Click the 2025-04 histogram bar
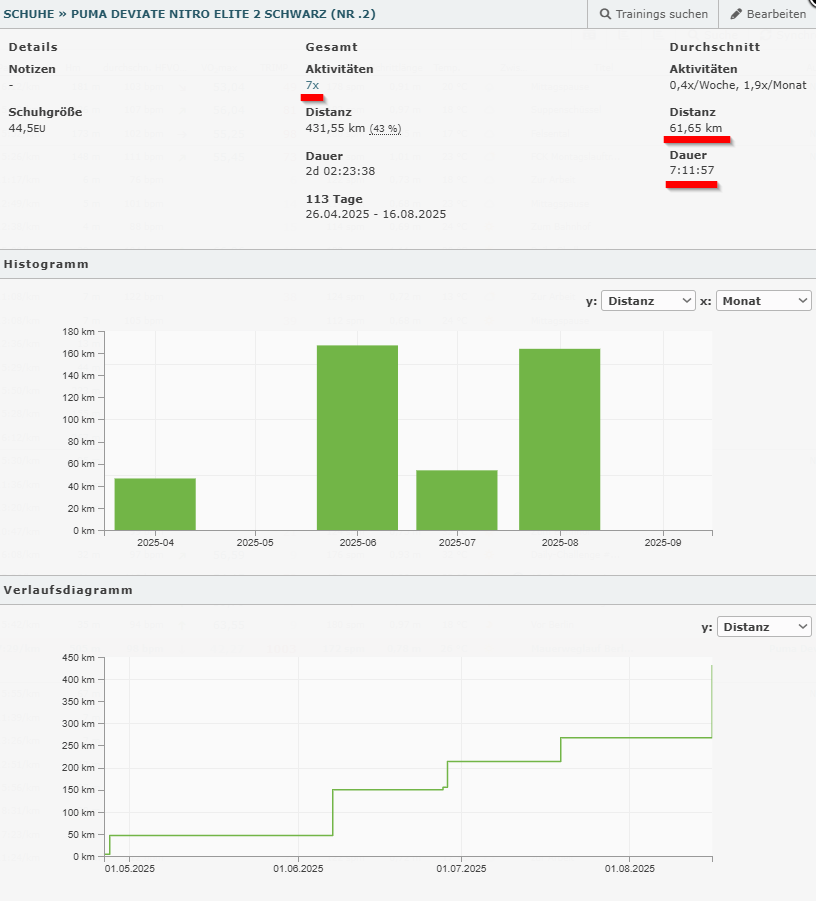The width and height of the screenshot is (816, 901). [x=155, y=504]
